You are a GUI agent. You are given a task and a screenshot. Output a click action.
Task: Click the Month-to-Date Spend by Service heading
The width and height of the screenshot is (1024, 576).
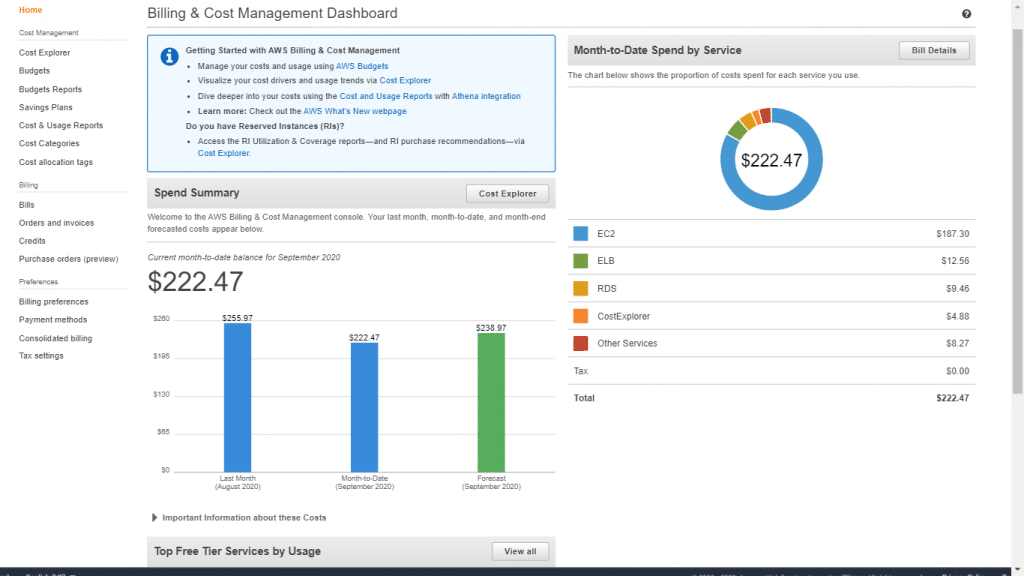[x=658, y=50]
